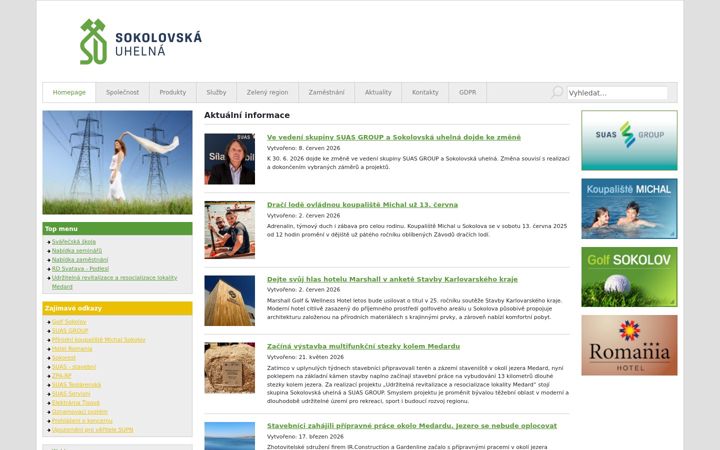Click the Zajímavé odkazy yellow header
Screen dimensions: 720x450
118,308
